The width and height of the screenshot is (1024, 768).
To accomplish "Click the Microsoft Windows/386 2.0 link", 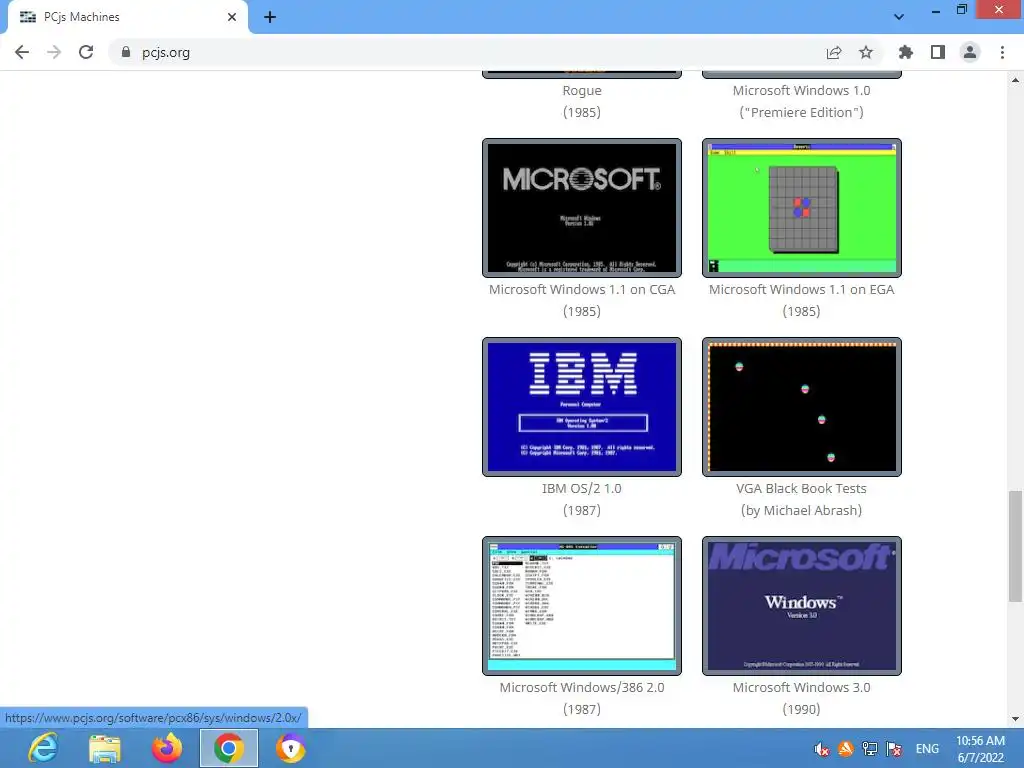I will coord(582,688).
